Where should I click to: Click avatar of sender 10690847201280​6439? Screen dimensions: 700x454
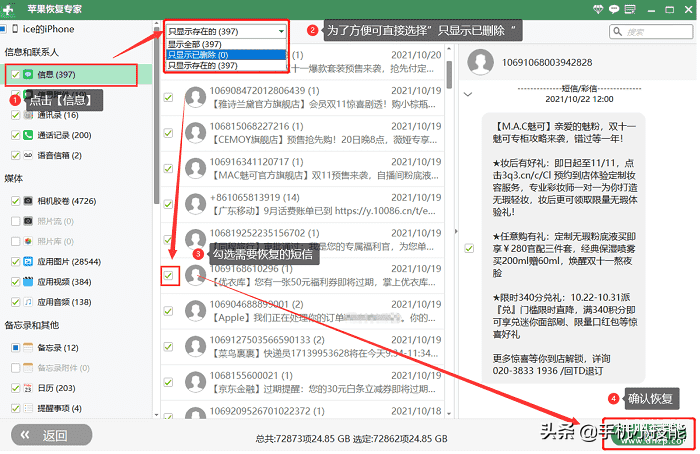pyautogui.click(x=196, y=97)
